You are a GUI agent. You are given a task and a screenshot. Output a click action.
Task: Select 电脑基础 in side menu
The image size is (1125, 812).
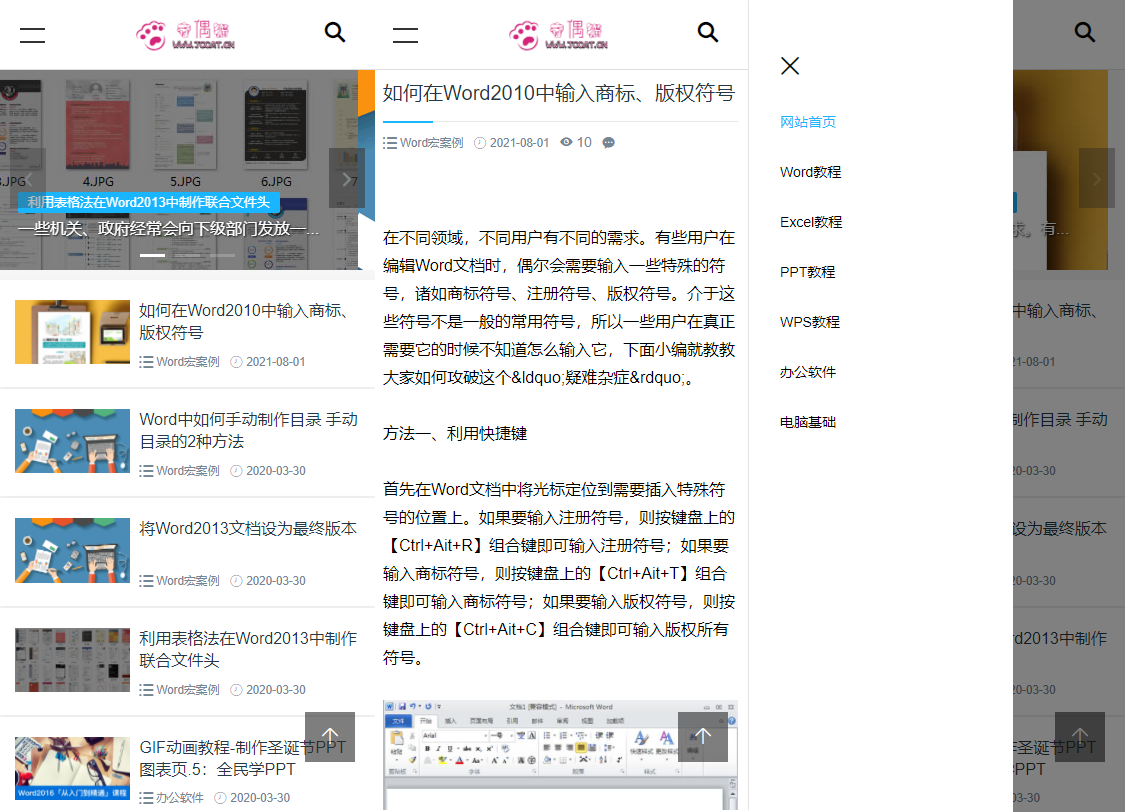click(808, 422)
